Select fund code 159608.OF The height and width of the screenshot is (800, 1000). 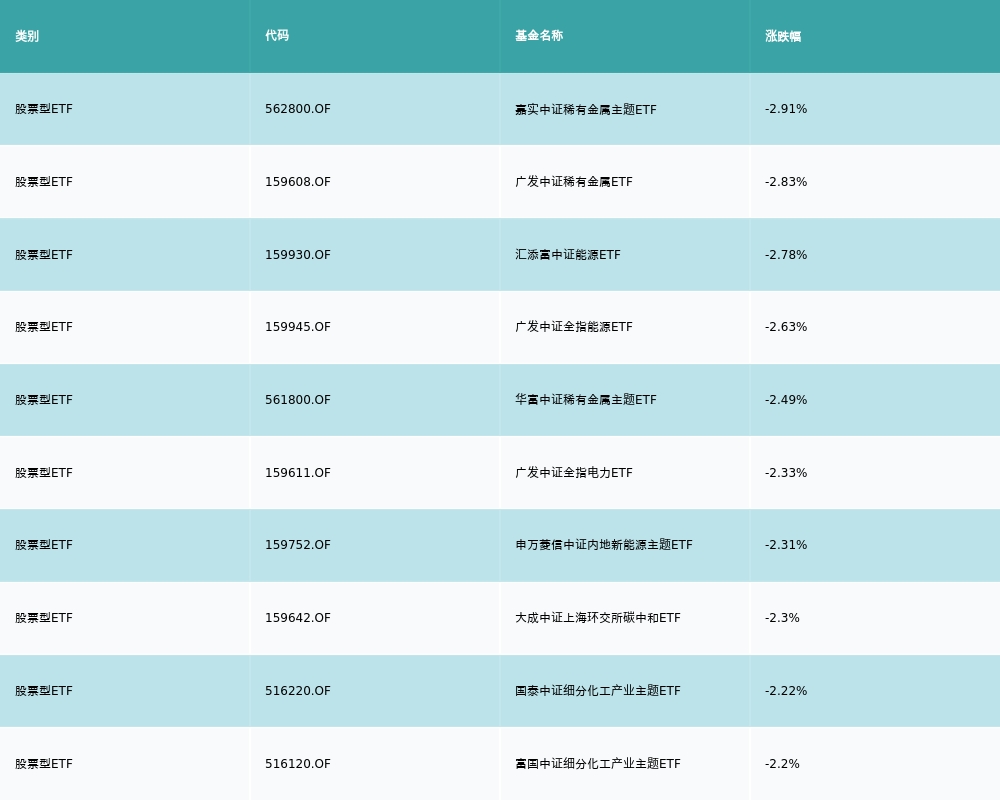pyautogui.click(x=298, y=182)
